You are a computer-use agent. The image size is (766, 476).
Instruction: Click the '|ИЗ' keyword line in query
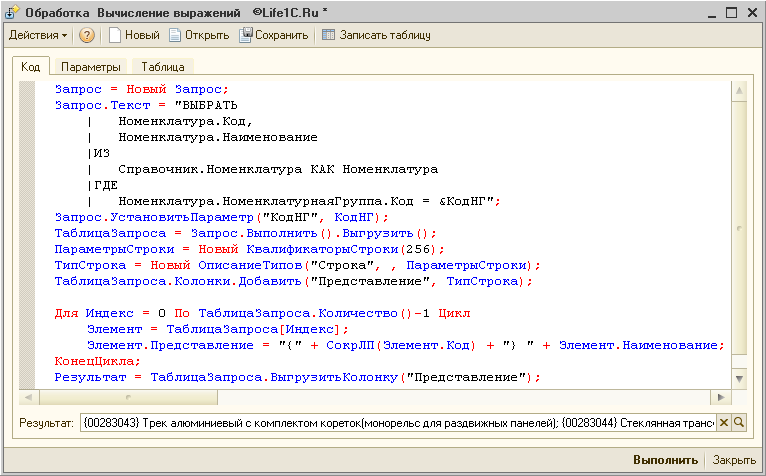[x=99, y=153]
